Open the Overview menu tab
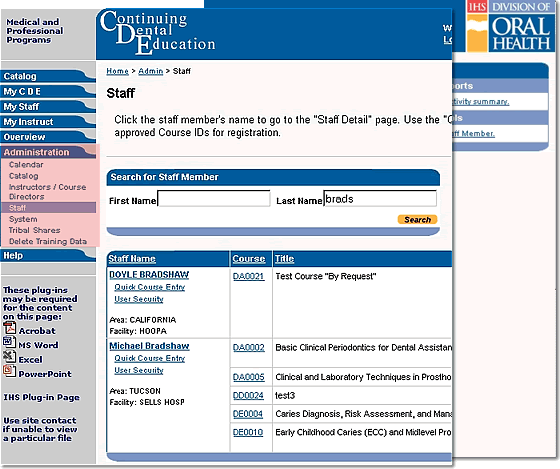Image resolution: width=560 pixels, height=469 pixels. 48,137
